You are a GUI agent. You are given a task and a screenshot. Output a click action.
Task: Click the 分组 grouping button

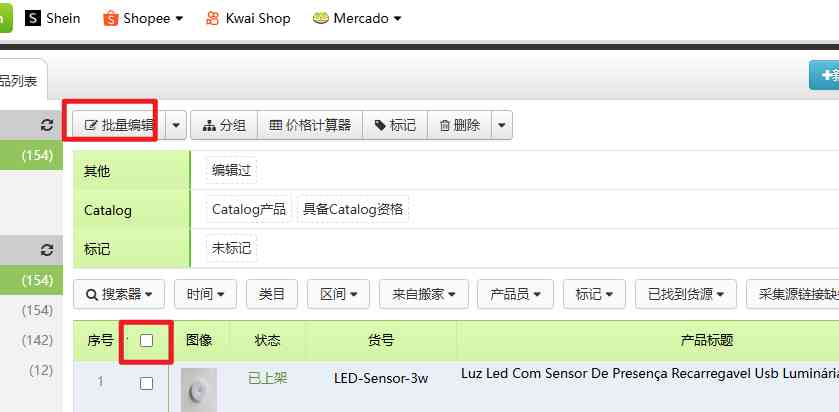tap(223, 125)
